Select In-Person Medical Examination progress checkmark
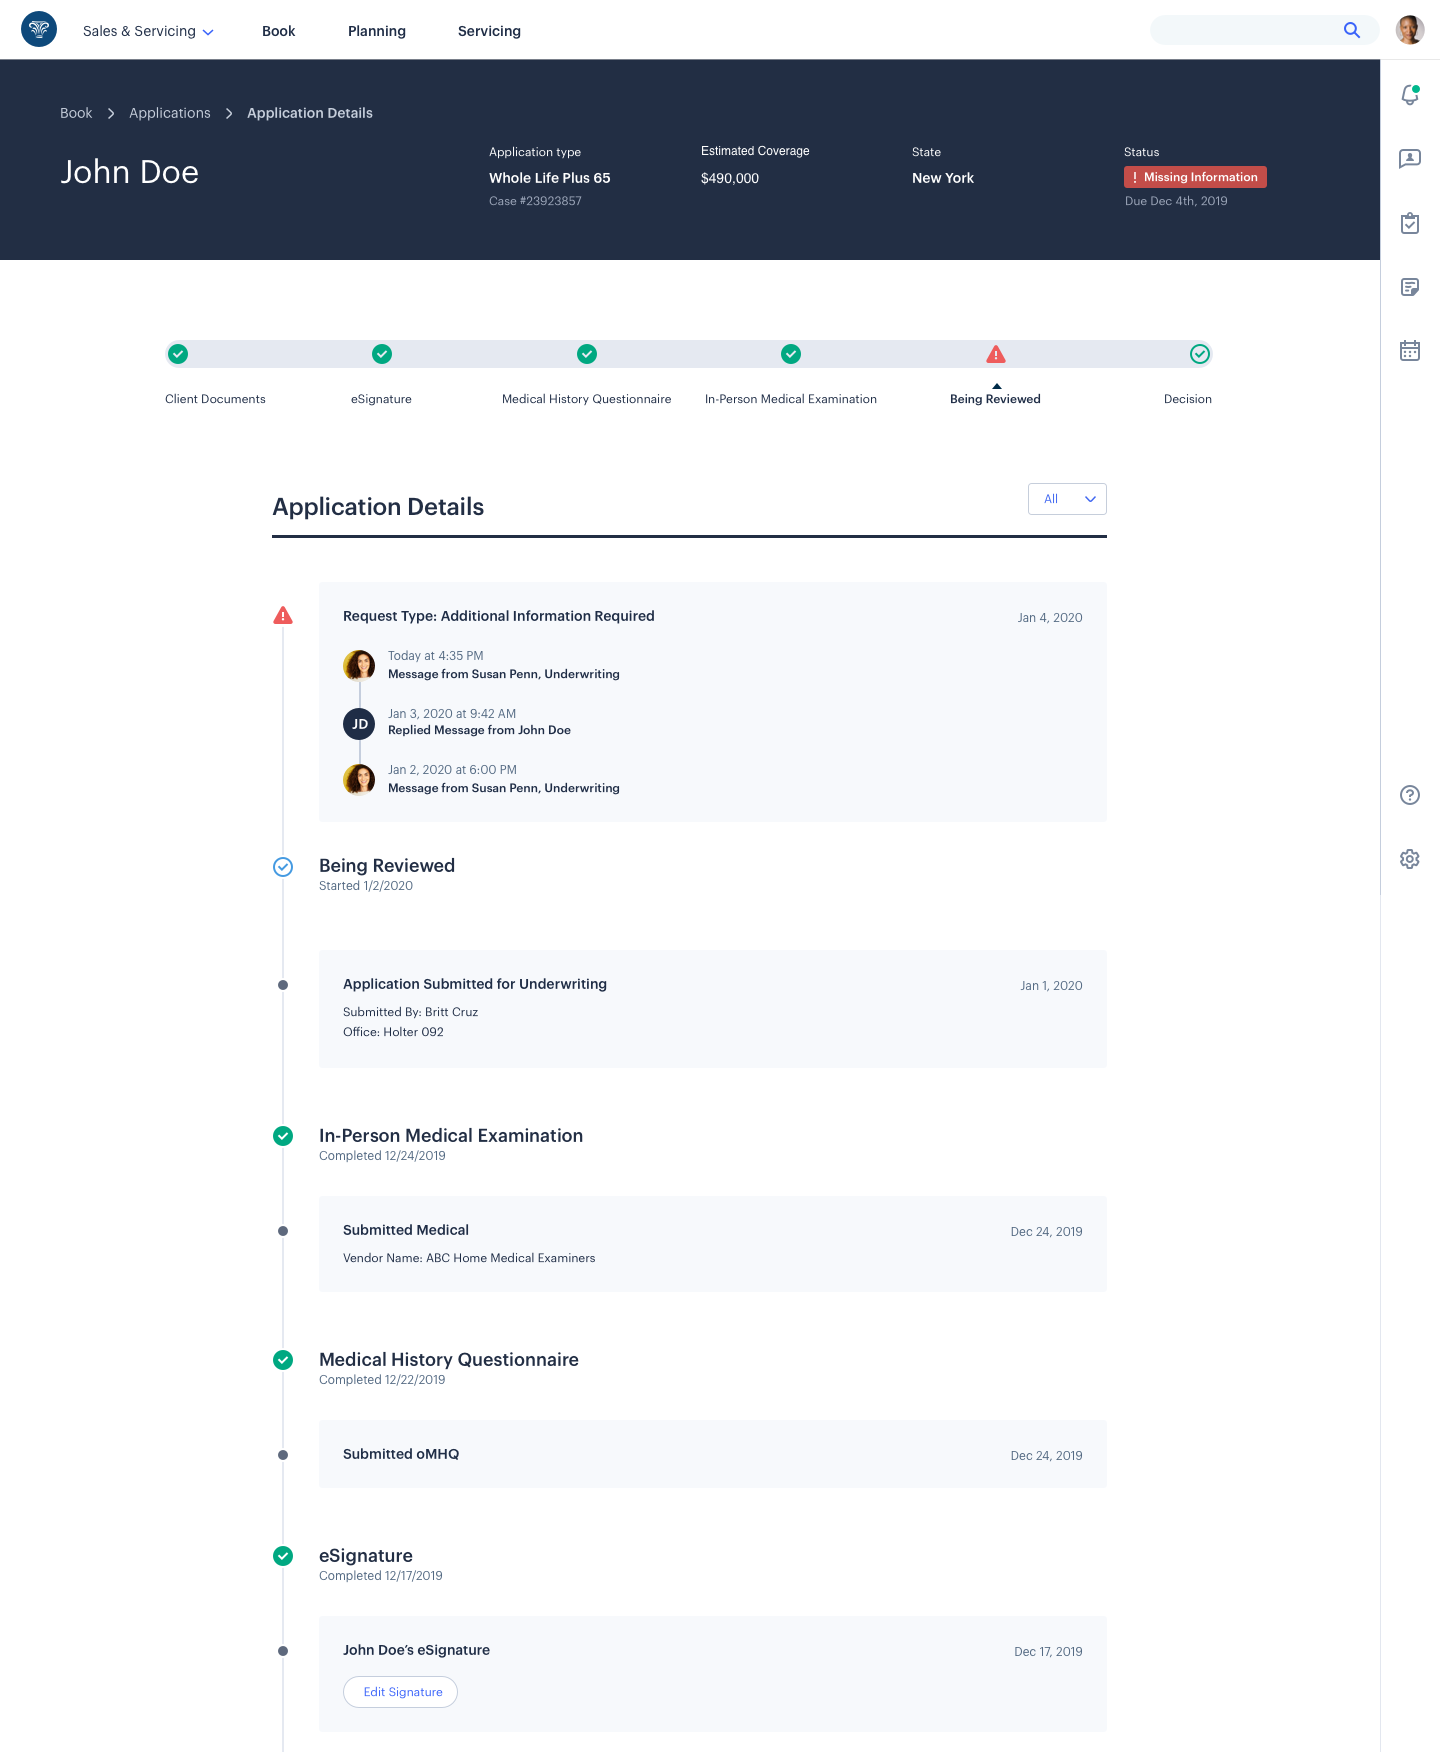 [791, 354]
